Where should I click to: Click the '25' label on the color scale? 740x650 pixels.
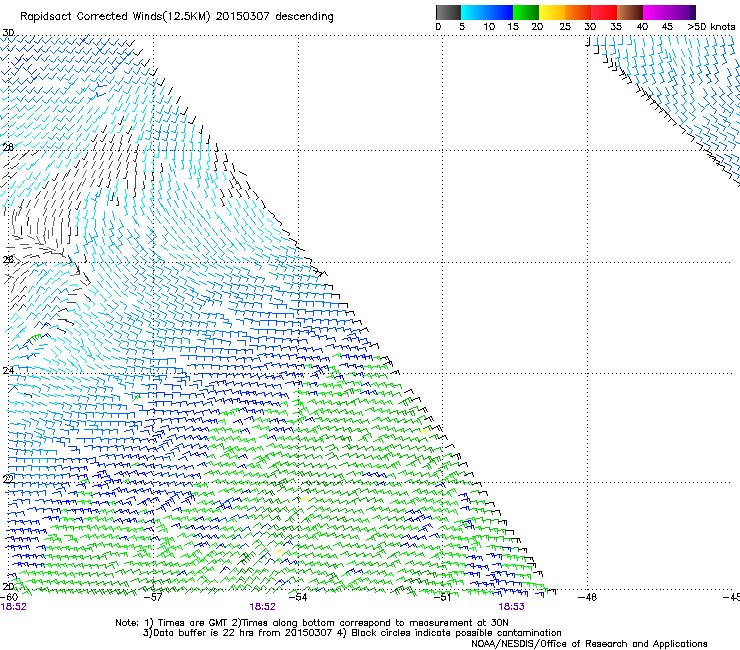565,27
